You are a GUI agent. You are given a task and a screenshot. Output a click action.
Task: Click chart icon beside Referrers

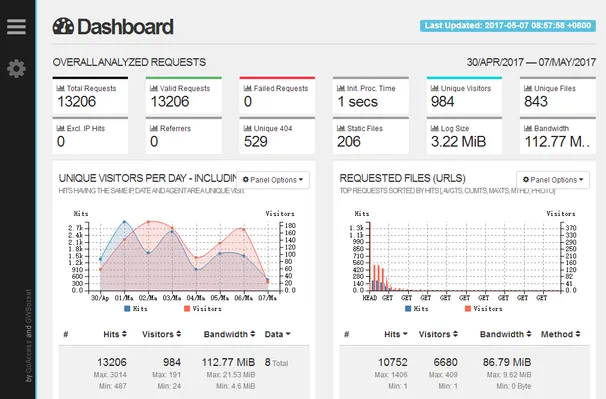click(x=154, y=128)
